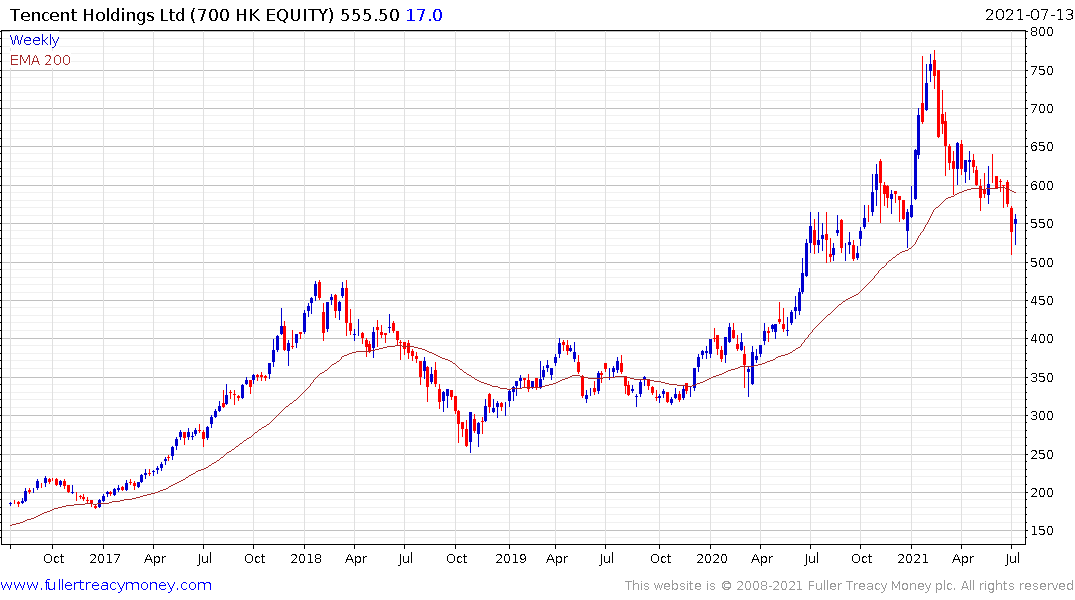Select the 2019 year label on the time axis

tap(511, 558)
